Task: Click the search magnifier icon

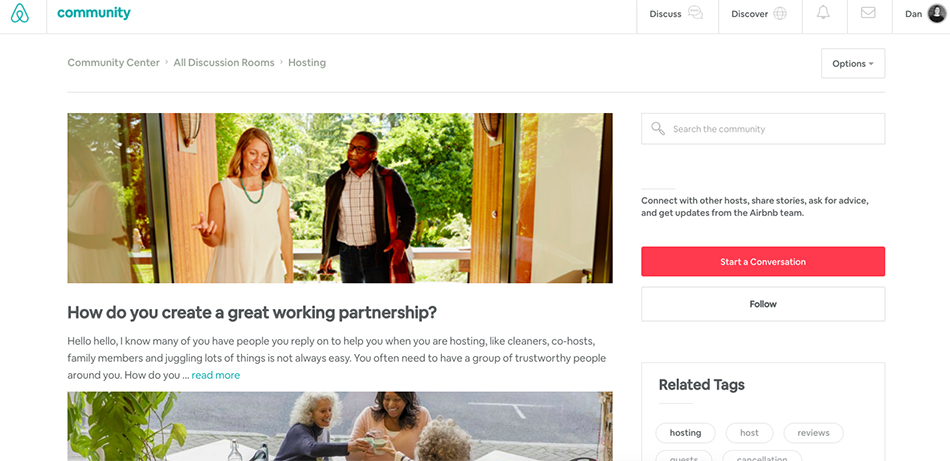Action: [657, 128]
